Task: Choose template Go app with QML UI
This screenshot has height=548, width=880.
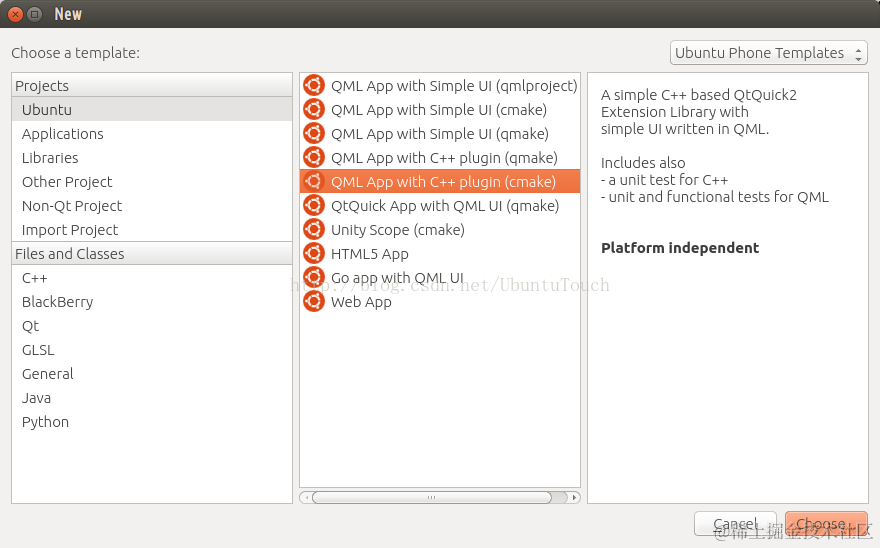Action: [440, 277]
